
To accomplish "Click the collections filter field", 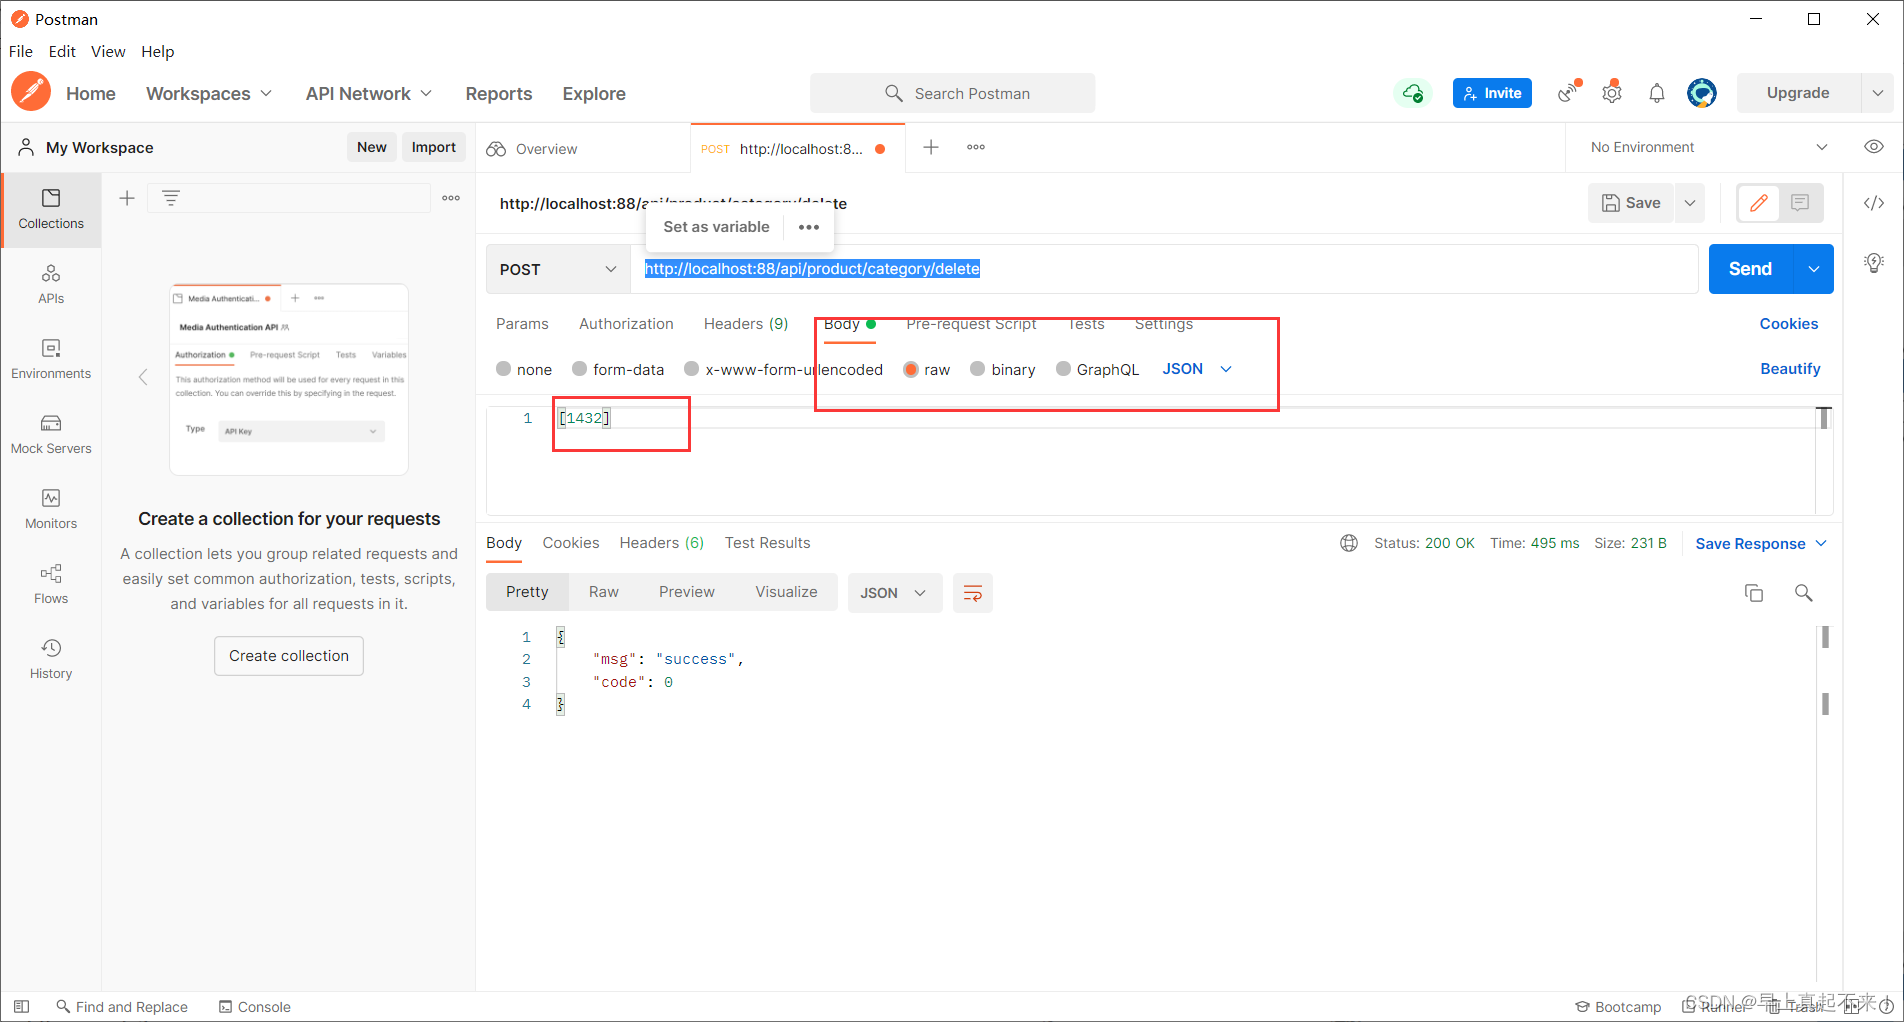I will pyautogui.click(x=289, y=198).
